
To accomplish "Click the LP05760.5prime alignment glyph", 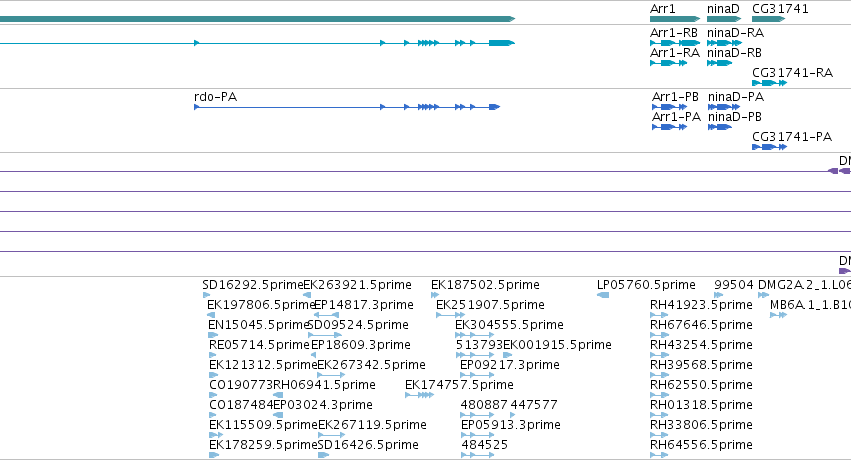I will [603, 295].
